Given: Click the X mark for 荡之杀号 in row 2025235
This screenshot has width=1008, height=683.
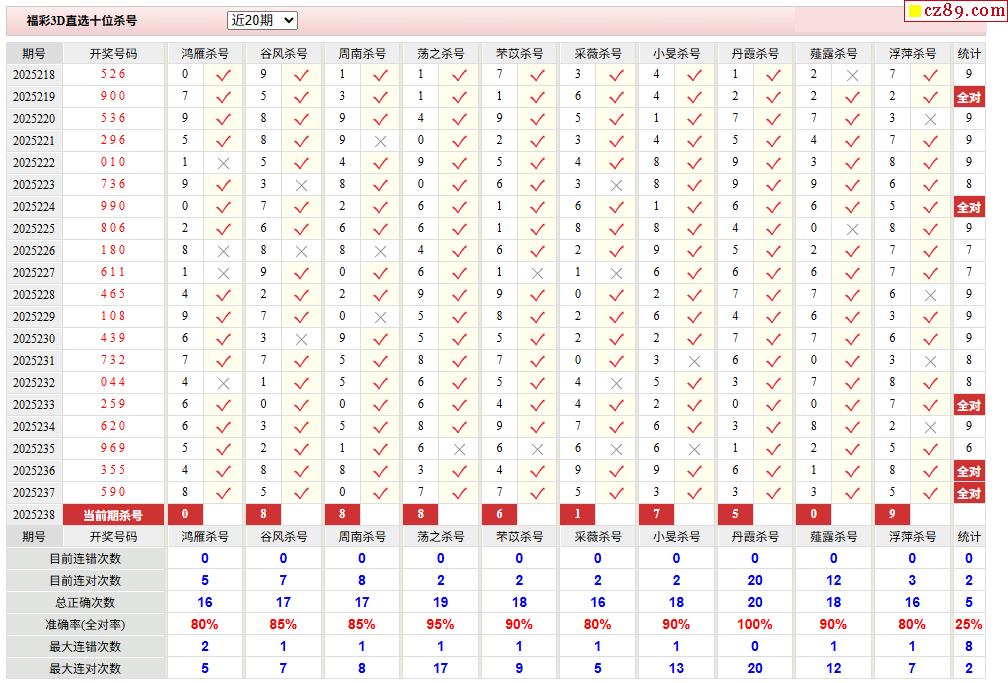Looking at the screenshot, I should coord(459,449).
